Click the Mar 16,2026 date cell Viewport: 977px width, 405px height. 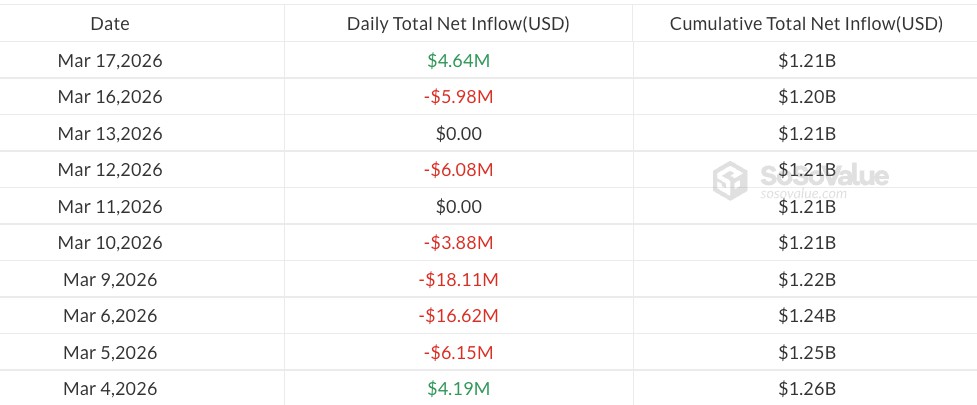110,97
